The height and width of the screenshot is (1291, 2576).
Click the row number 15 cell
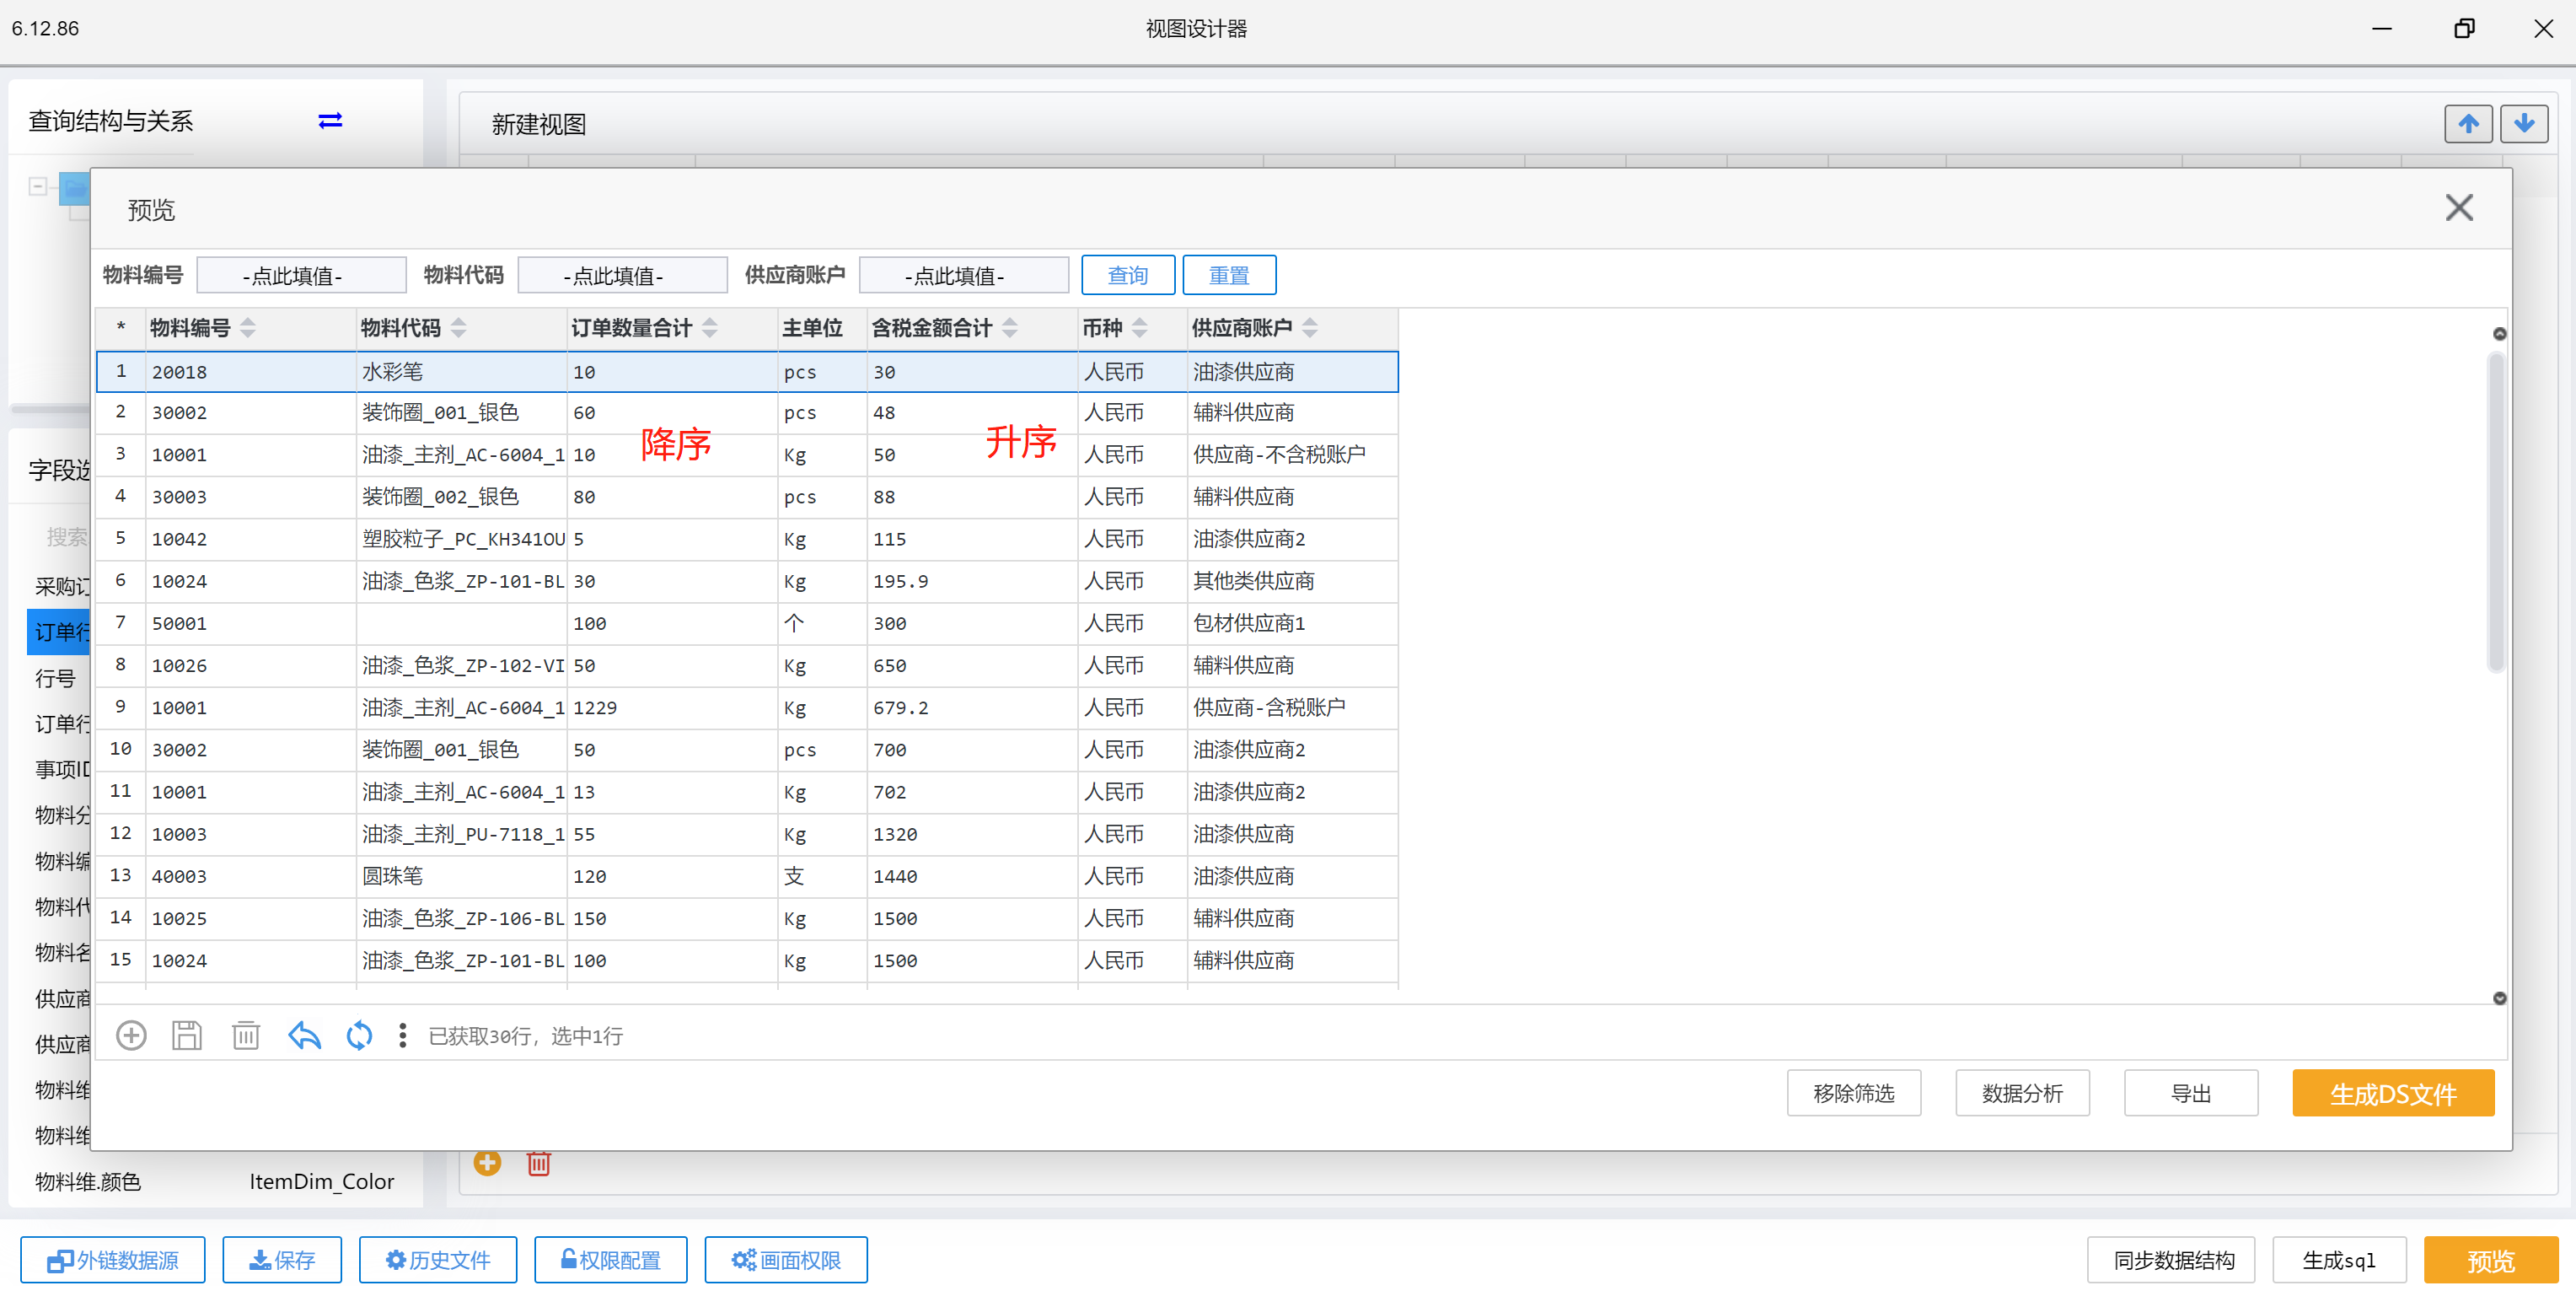point(121,960)
